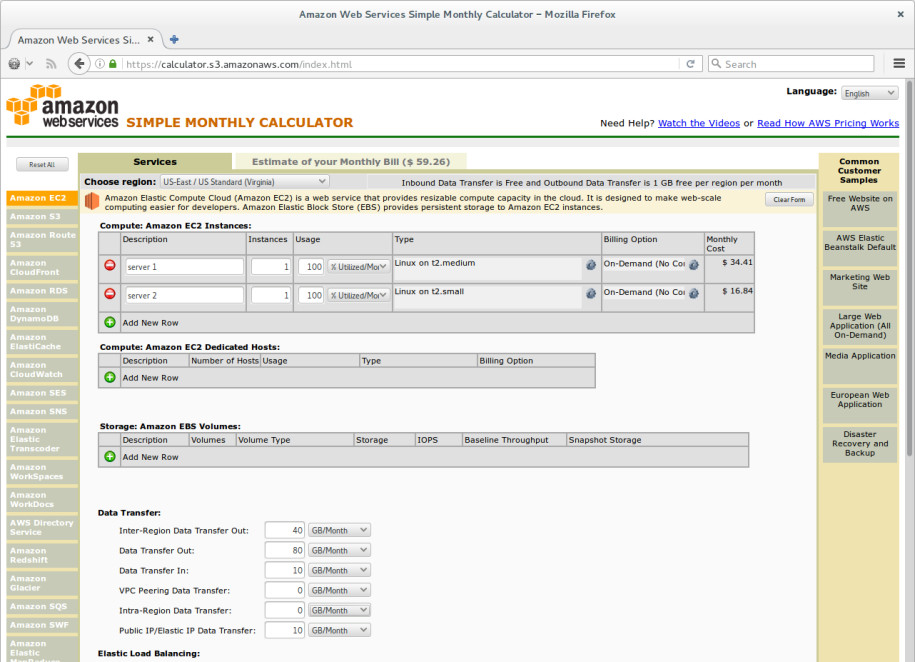Open Amazon DynamoDB service

[42, 314]
